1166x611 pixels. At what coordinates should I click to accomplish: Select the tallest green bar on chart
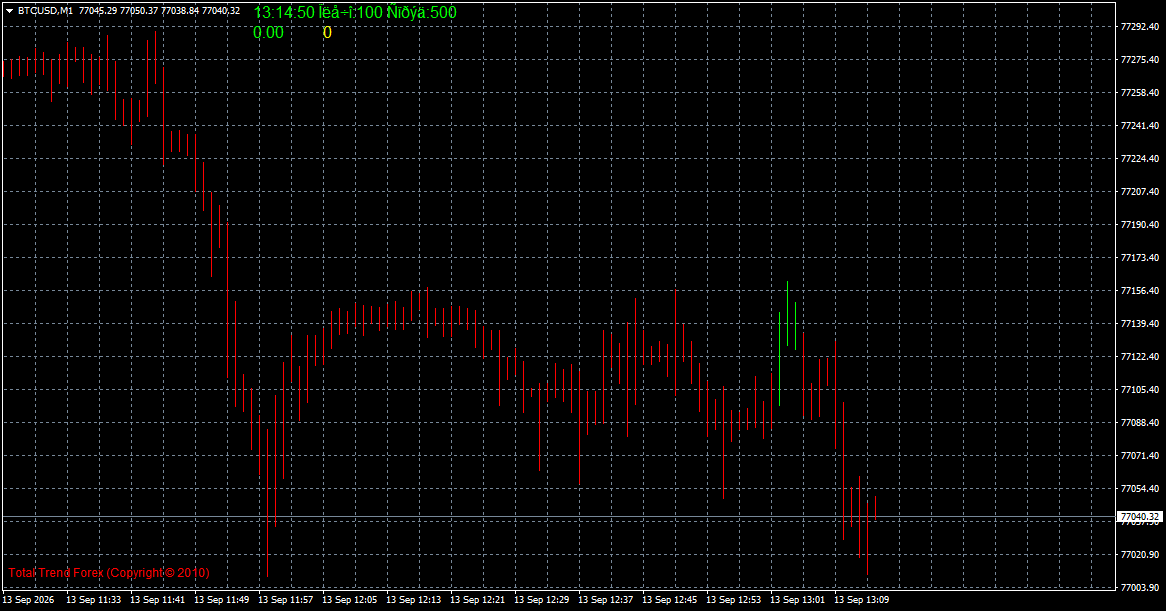coord(787,314)
